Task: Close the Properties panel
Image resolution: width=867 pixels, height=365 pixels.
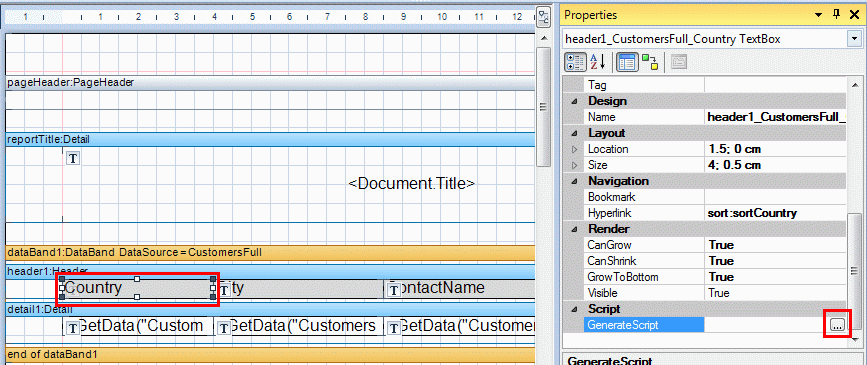Action: (854, 15)
